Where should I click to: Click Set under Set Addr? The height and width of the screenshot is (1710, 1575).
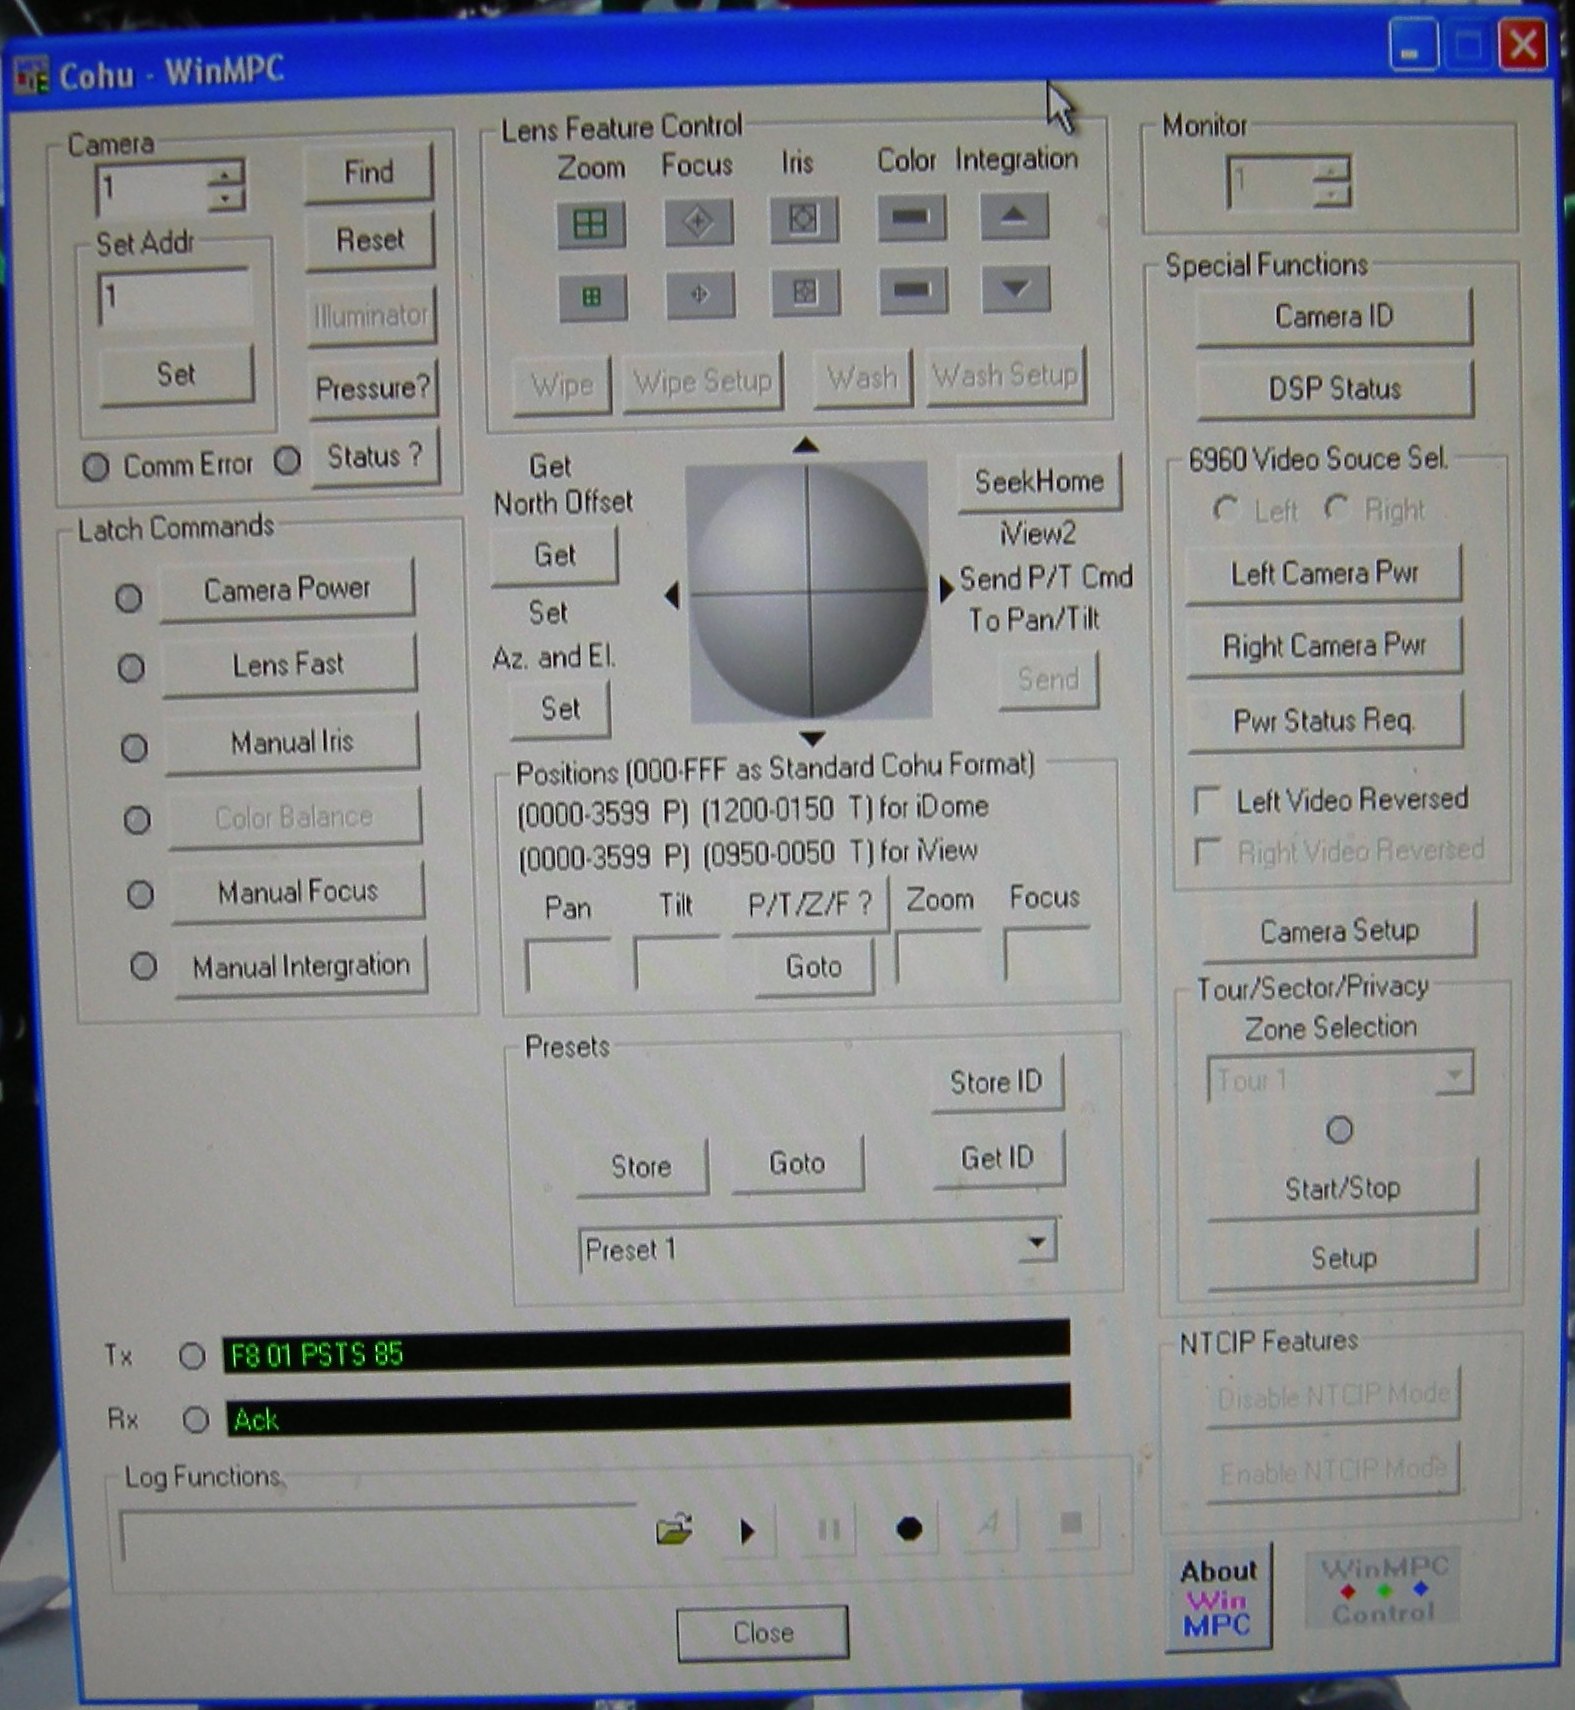coord(176,375)
